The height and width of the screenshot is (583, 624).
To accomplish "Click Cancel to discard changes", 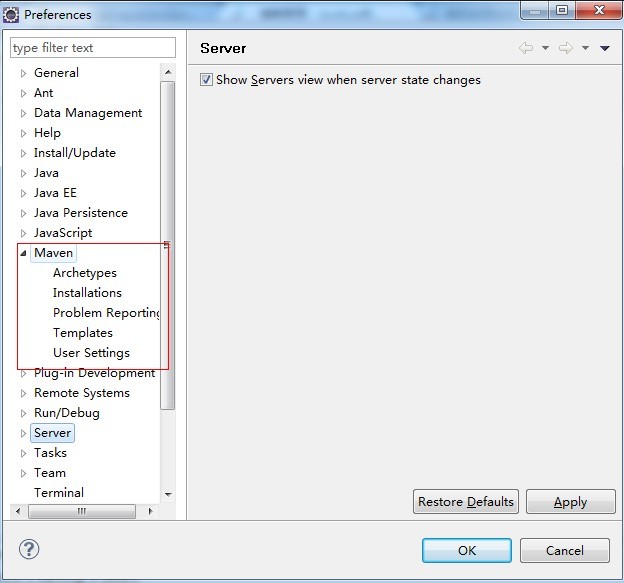I will point(564,550).
